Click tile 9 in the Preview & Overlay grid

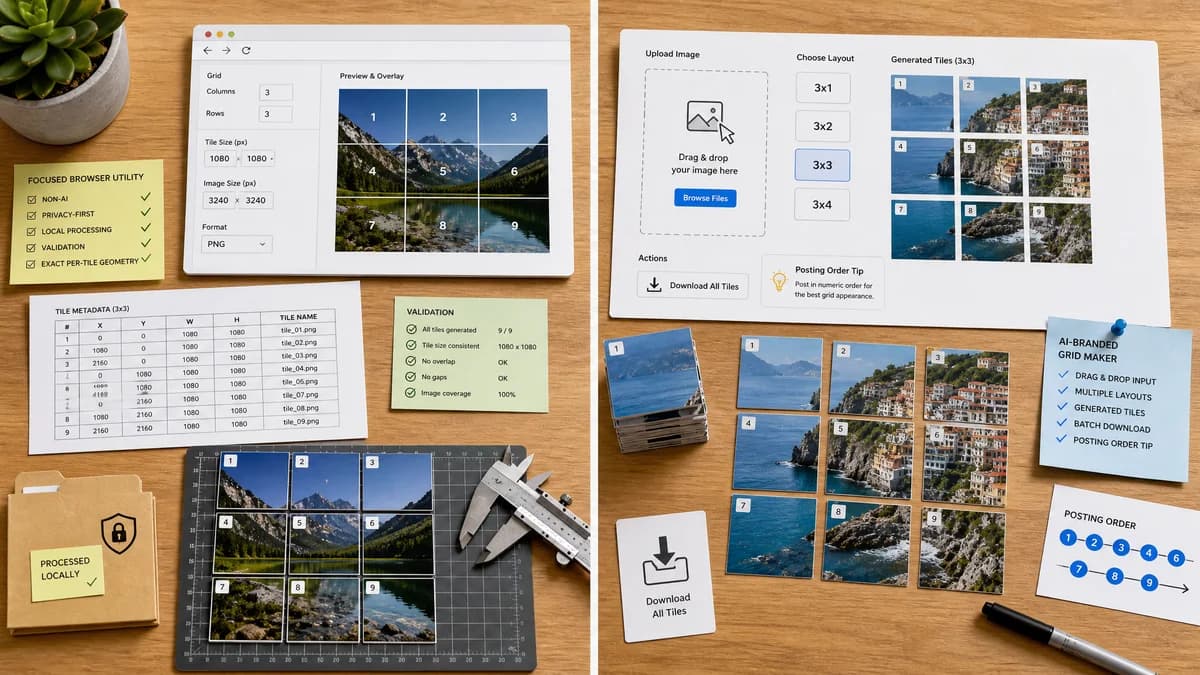514,225
